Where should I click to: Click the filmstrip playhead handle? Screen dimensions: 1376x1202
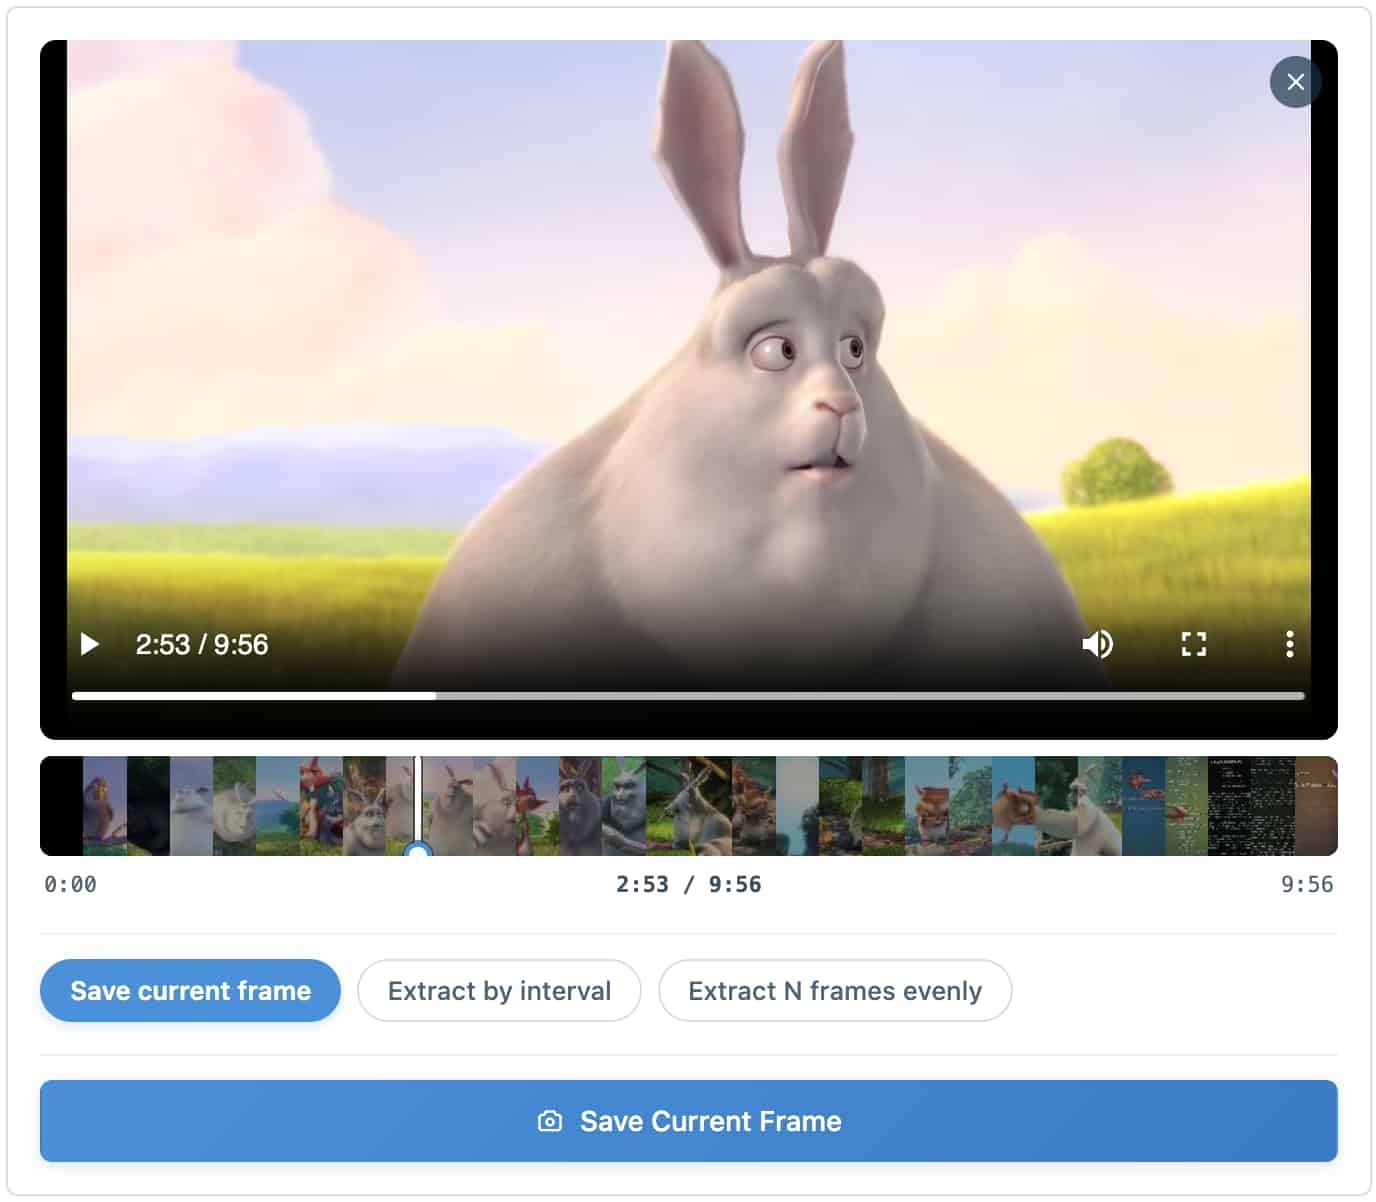(419, 850)
